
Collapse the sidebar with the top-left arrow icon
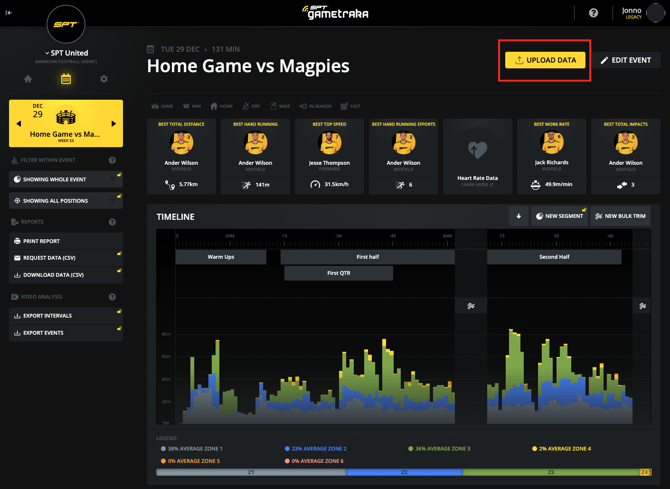pyautogui.click(x=9, y=13)
